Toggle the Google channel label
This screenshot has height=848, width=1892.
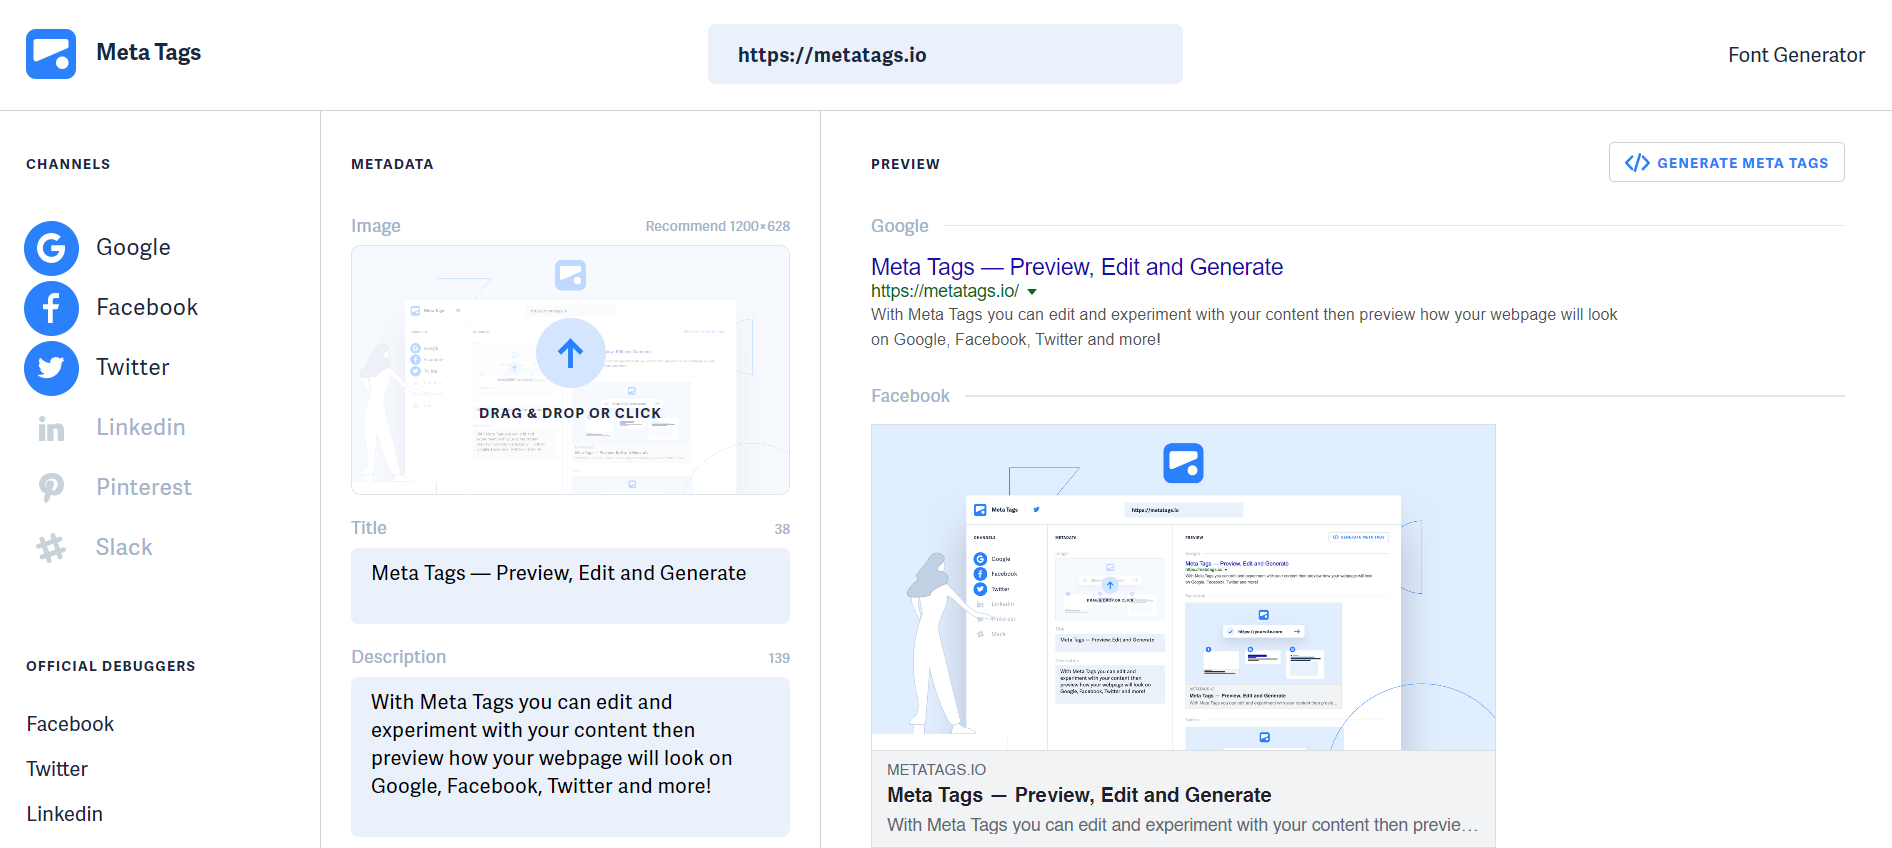(133, 247)
